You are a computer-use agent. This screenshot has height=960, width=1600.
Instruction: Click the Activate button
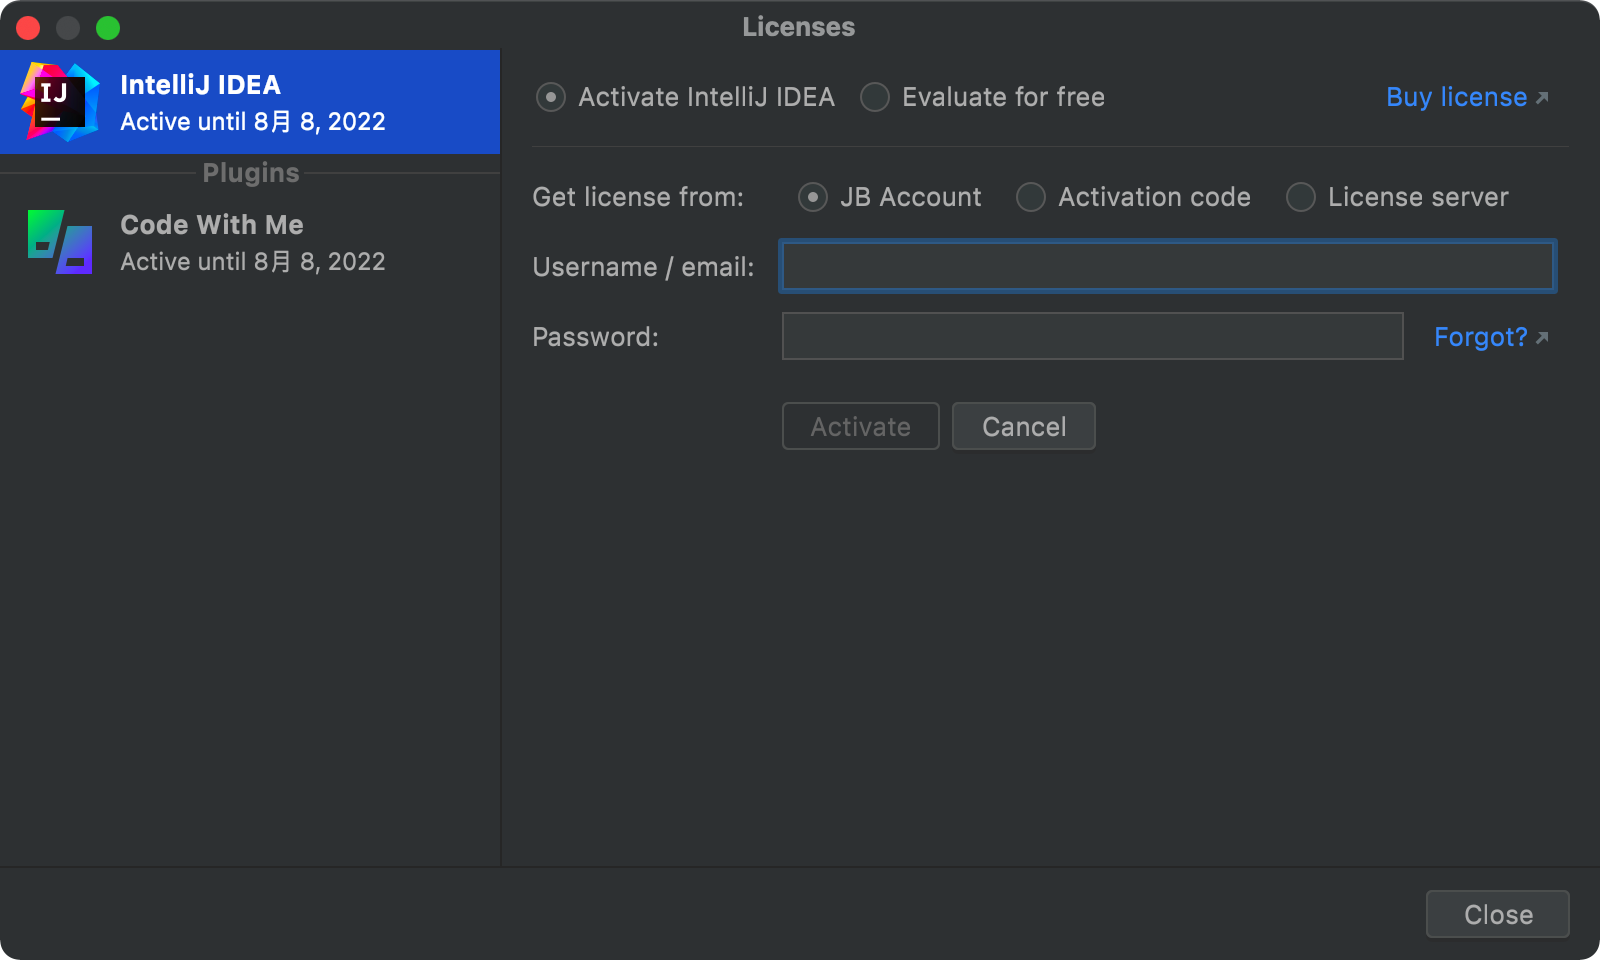pyautogui.click(x=860, y=426)
